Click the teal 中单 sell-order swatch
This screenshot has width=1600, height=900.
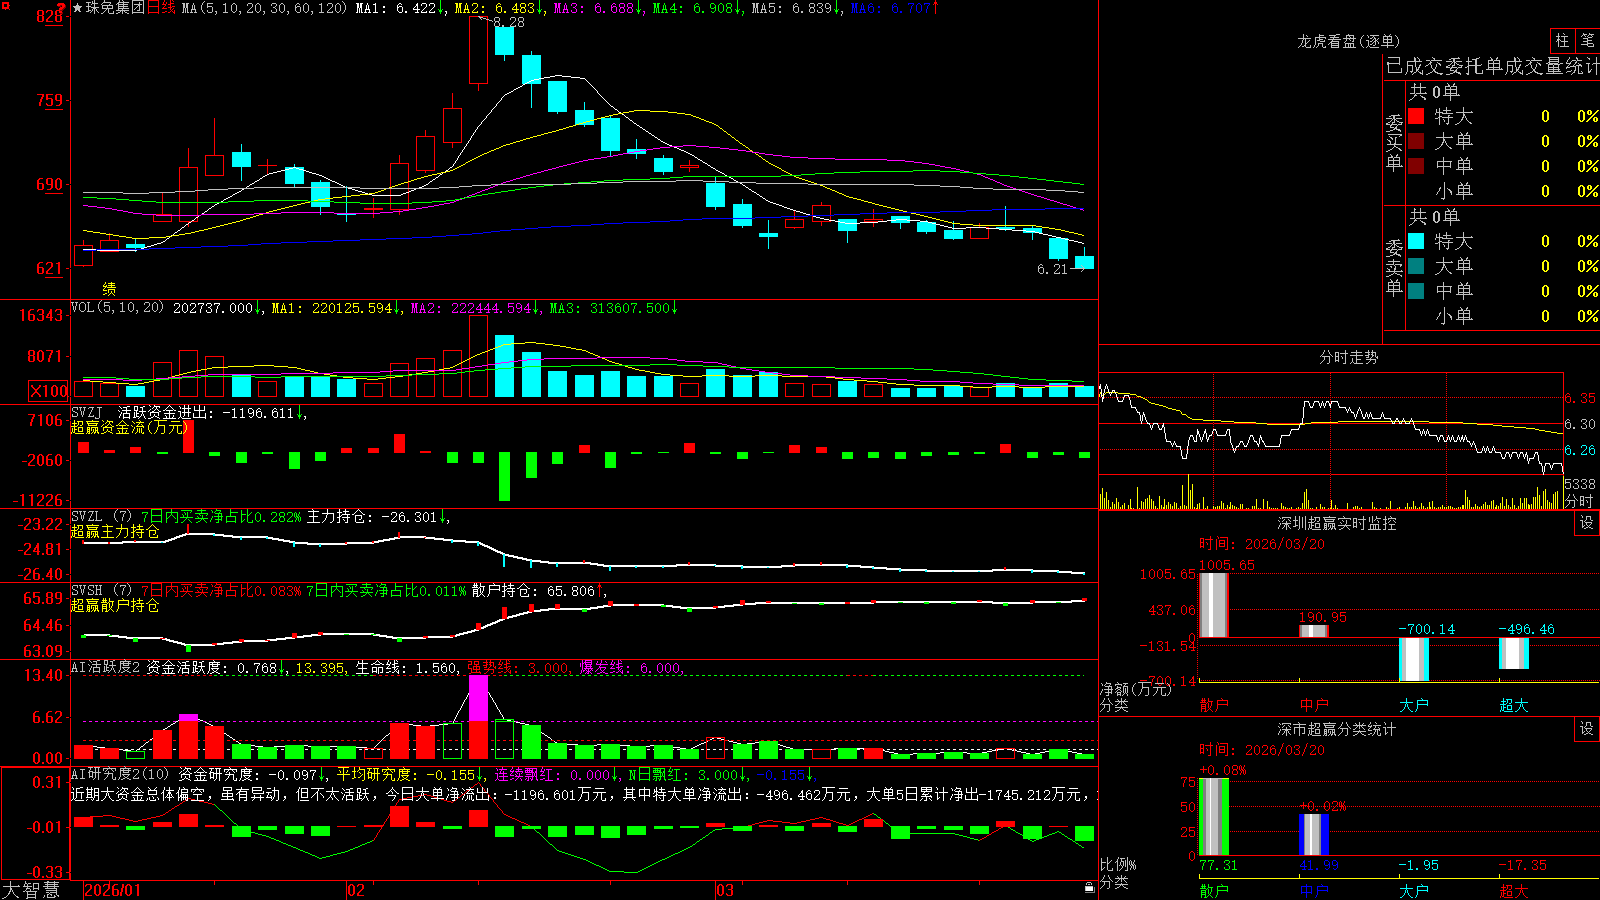[x=1416, y=291]
